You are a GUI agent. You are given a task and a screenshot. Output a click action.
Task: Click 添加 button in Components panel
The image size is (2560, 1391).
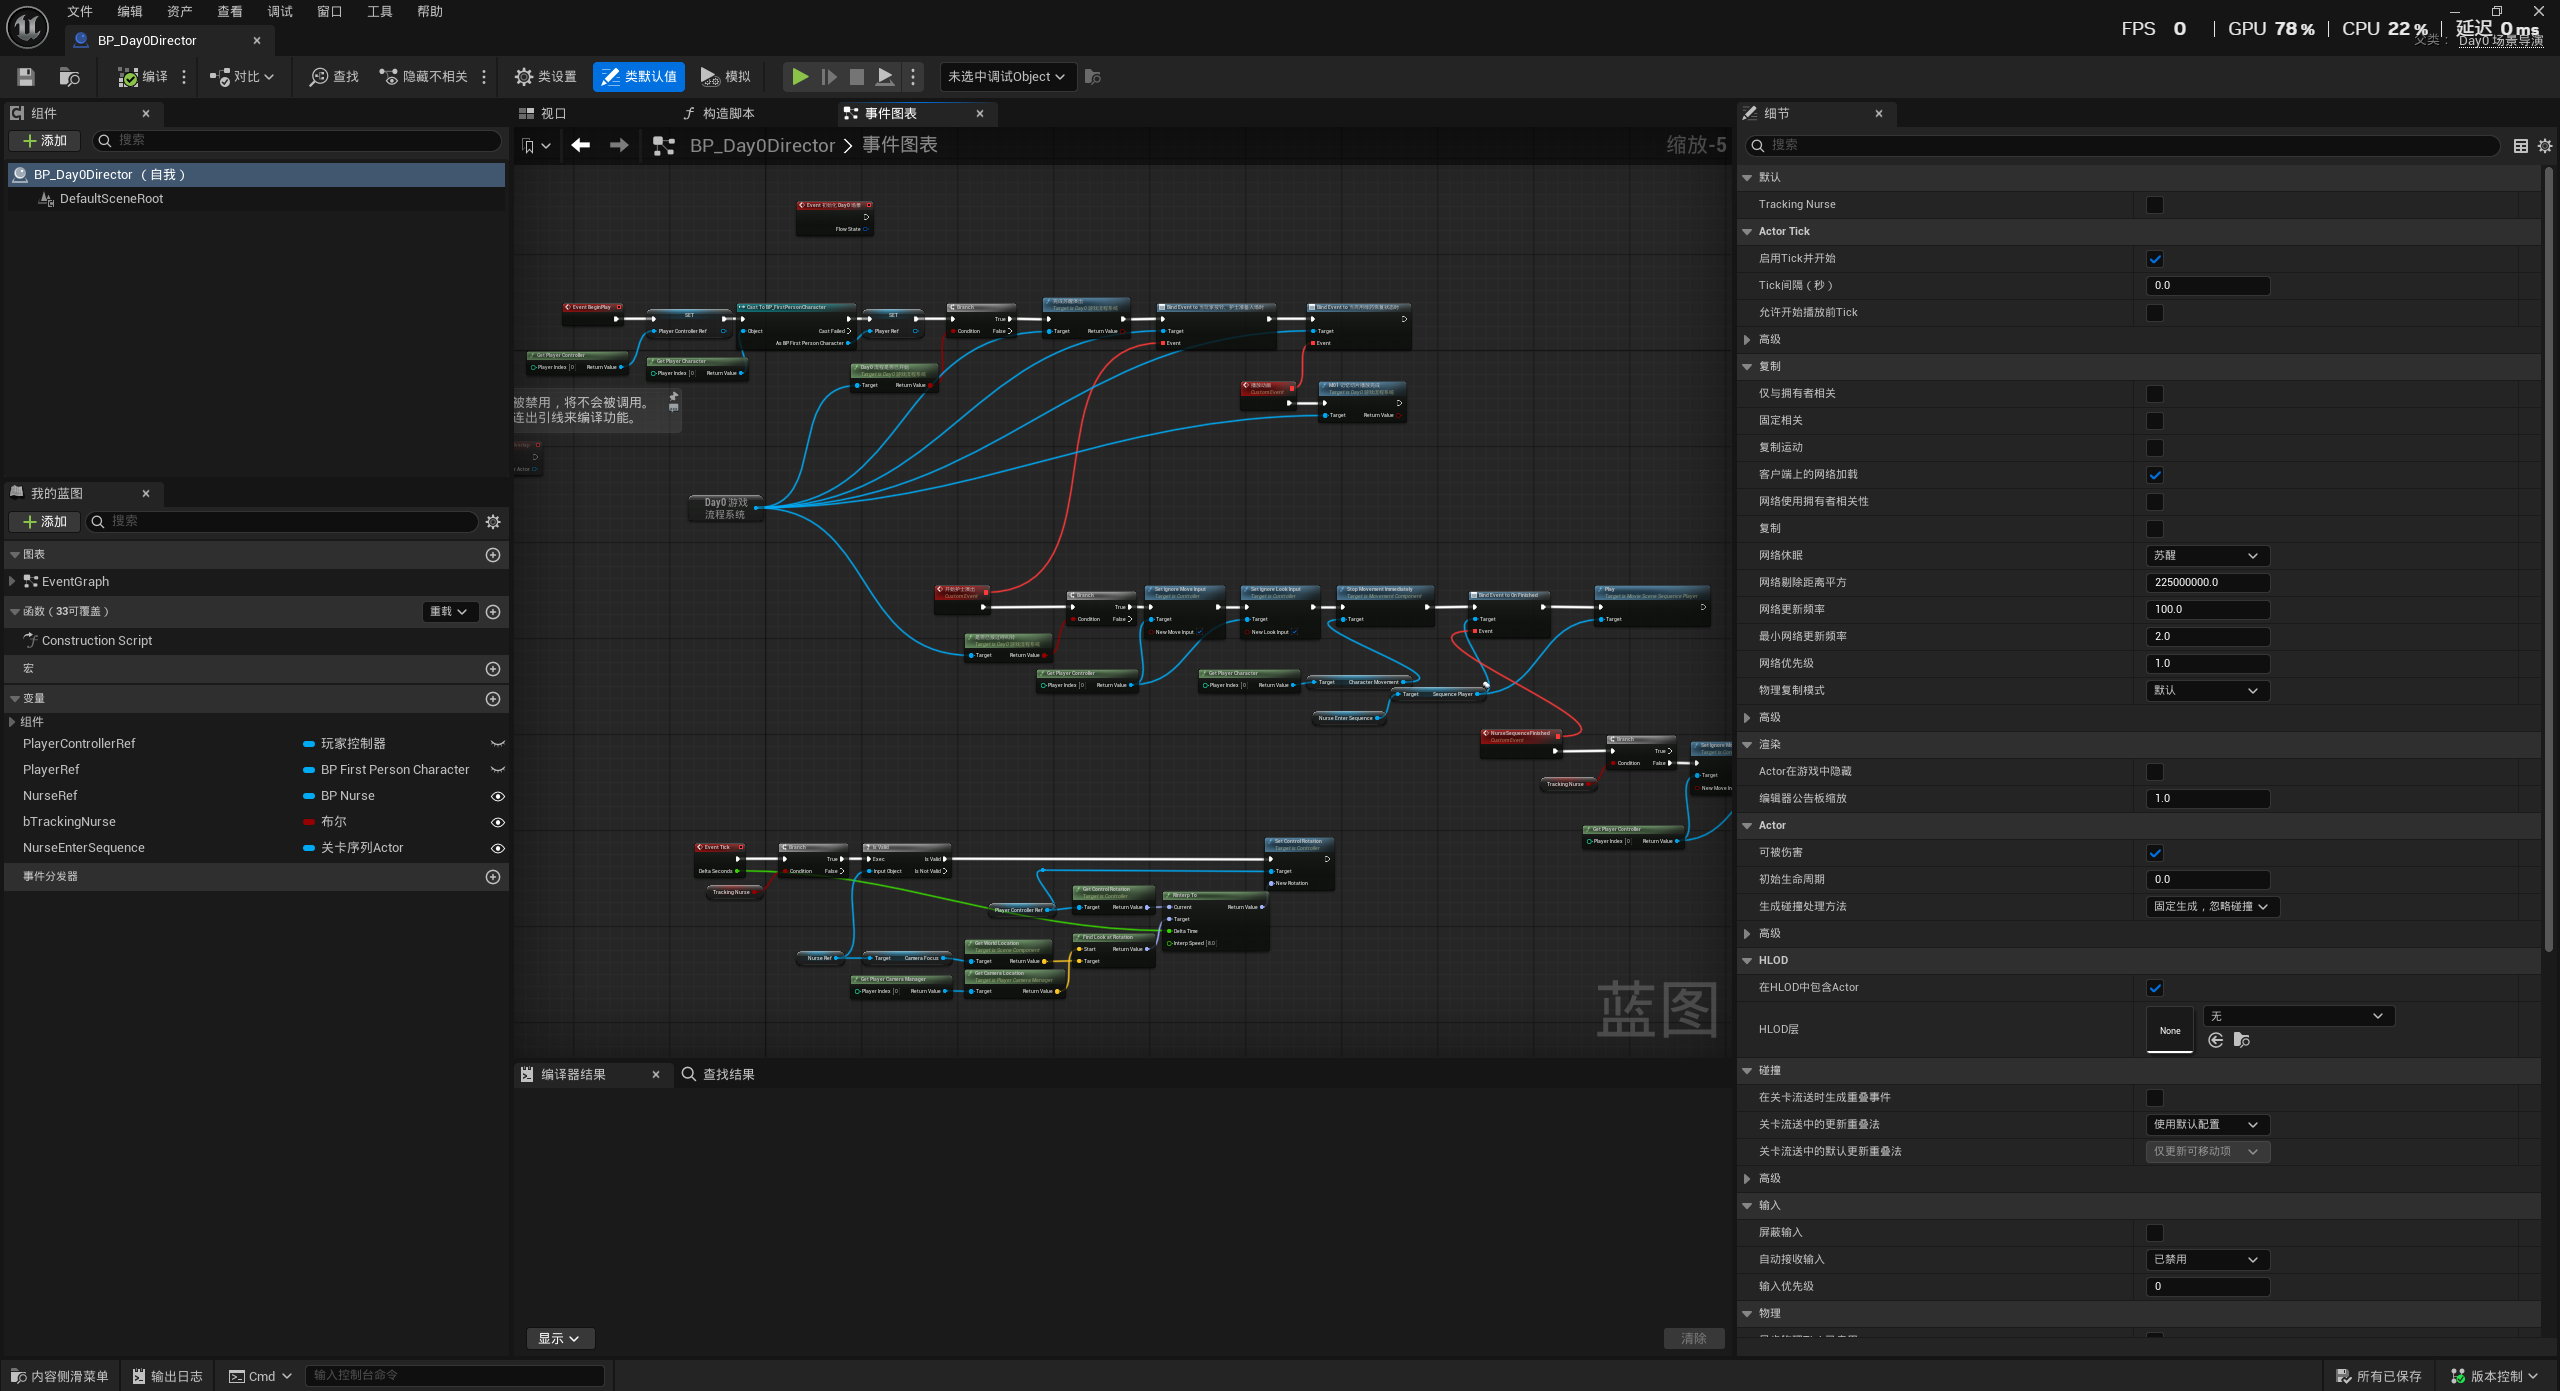click(45, 141)
